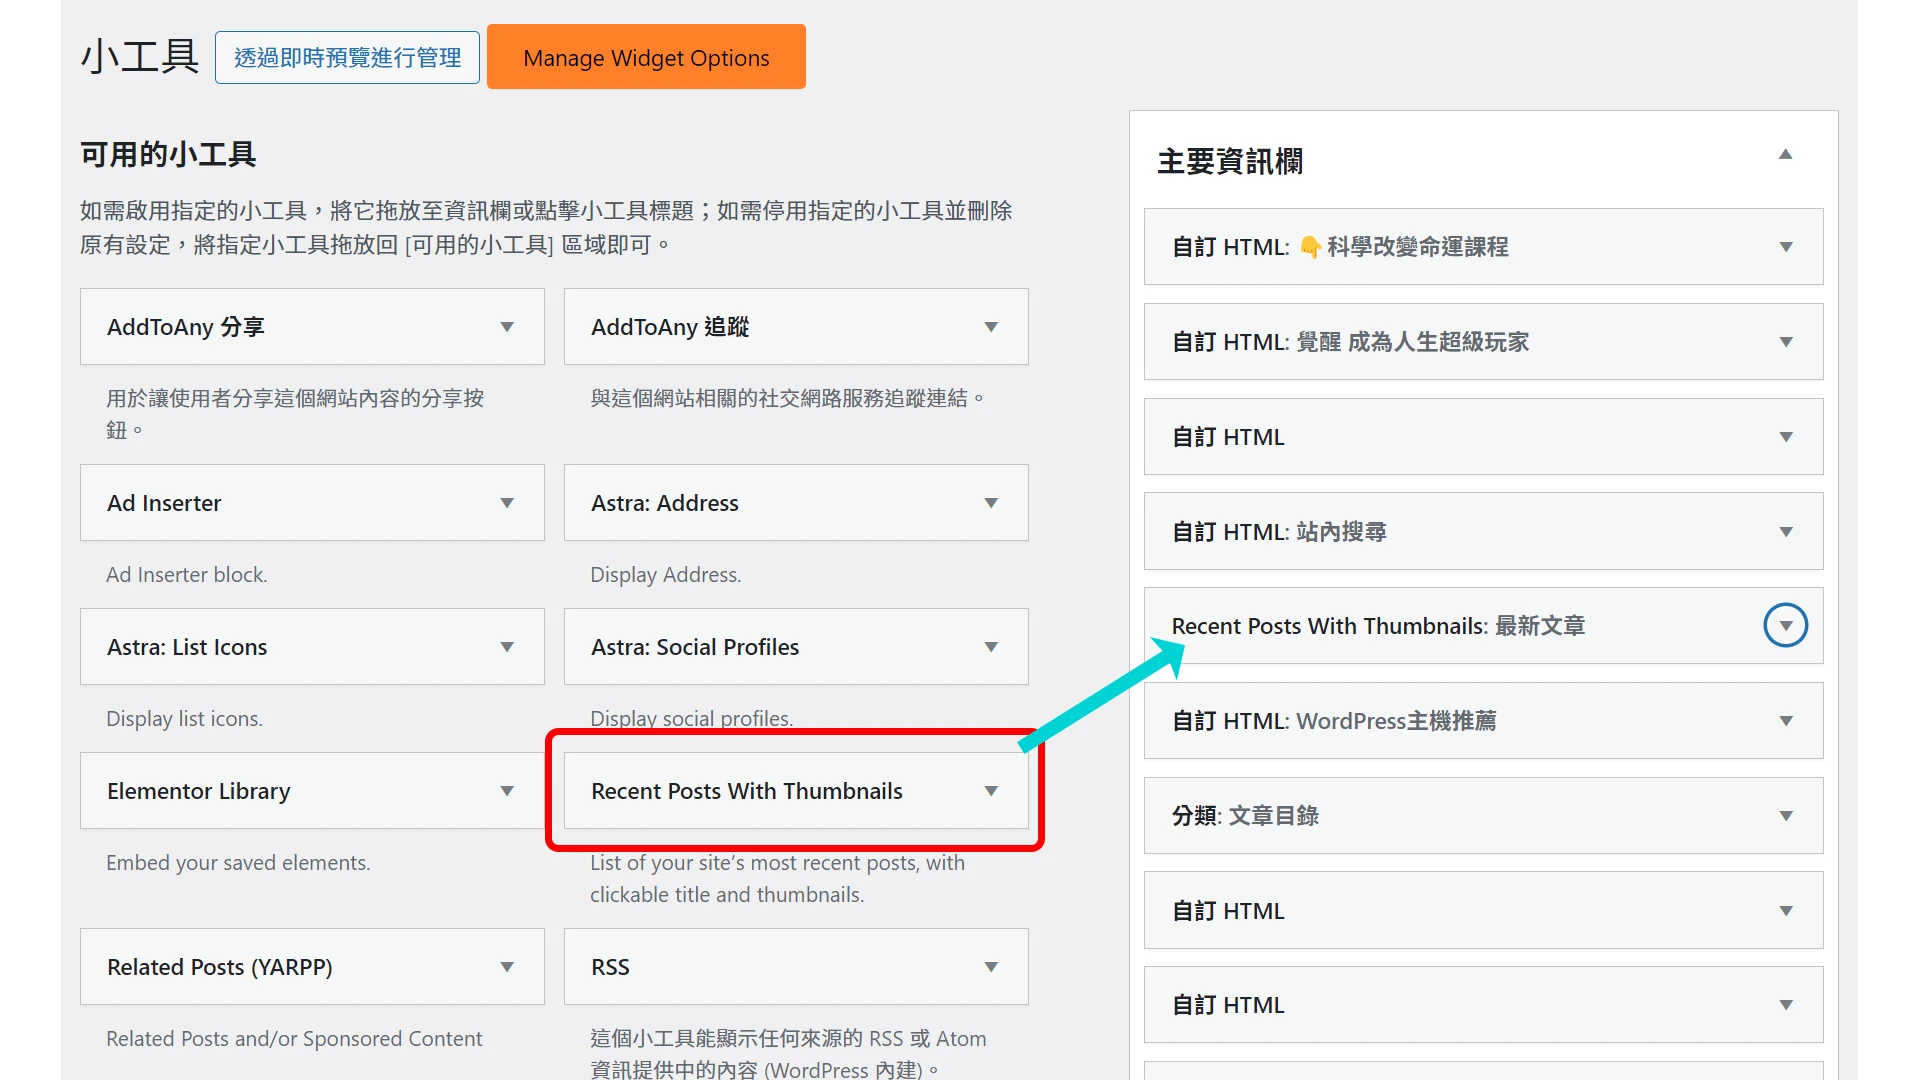The width and height of the screenshot is (1920, 1080).
Task: Select the Elementor Library widget title
Action: click(199, 791)
